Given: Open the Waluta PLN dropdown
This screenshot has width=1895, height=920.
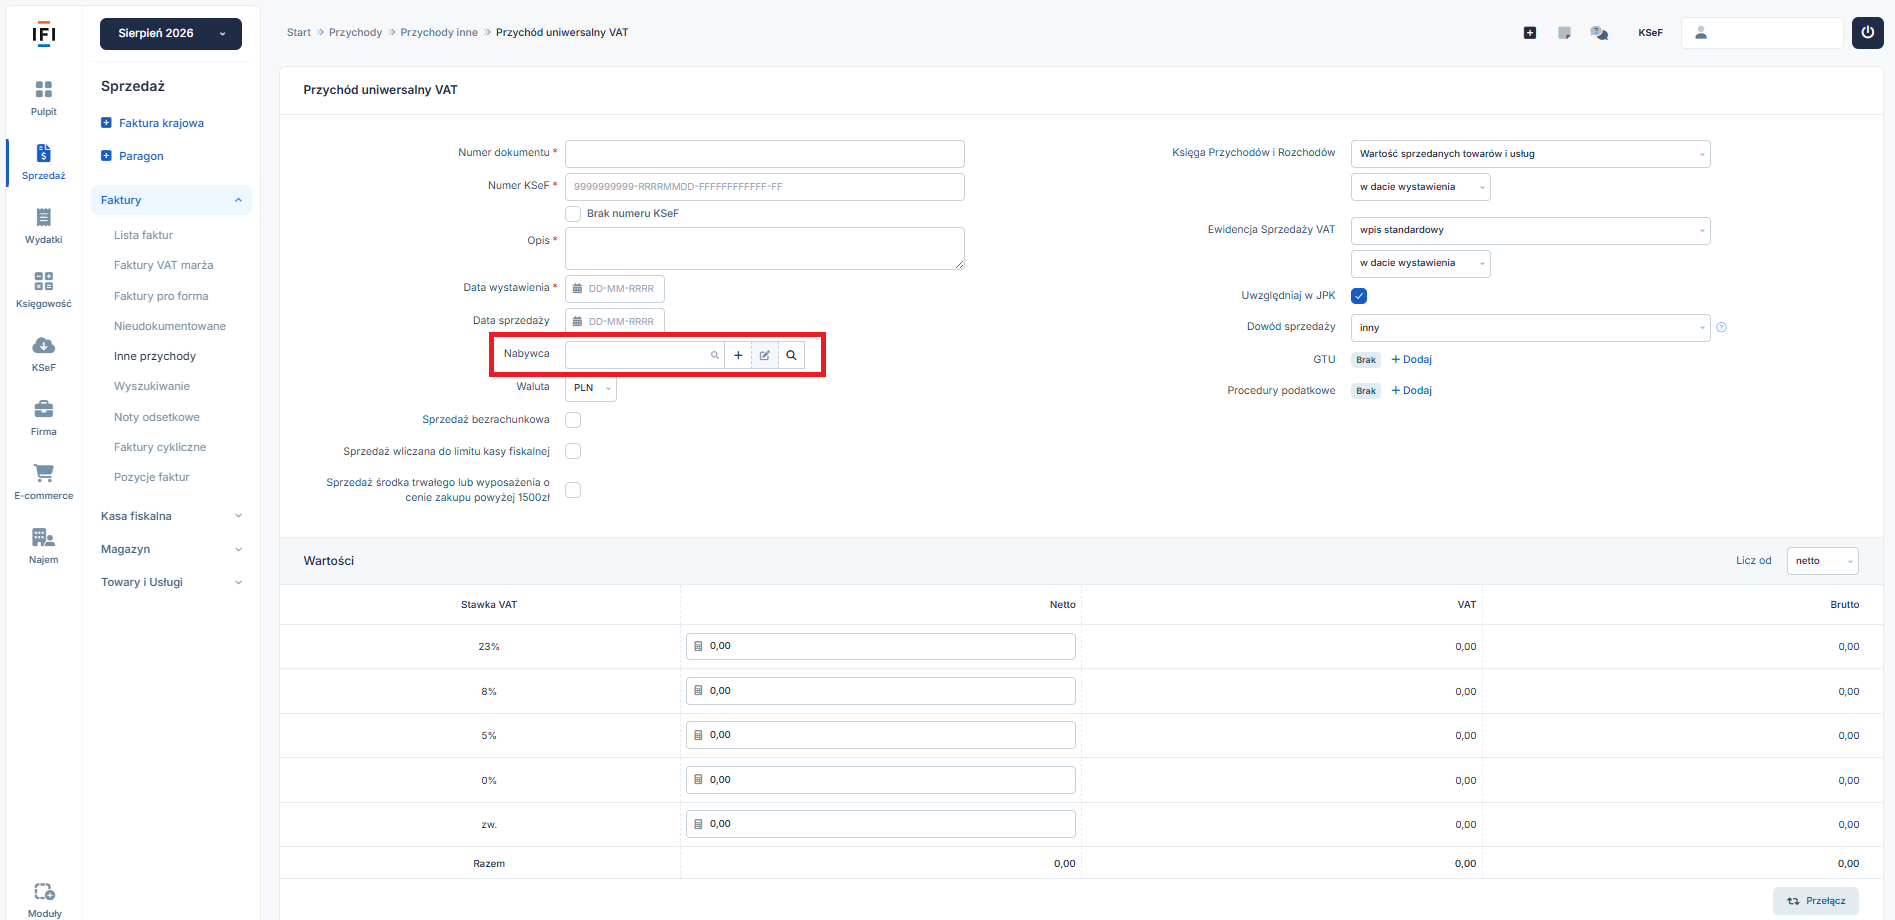Looking at the screenshot, I should pyautogui.click(x=591, y=388).
